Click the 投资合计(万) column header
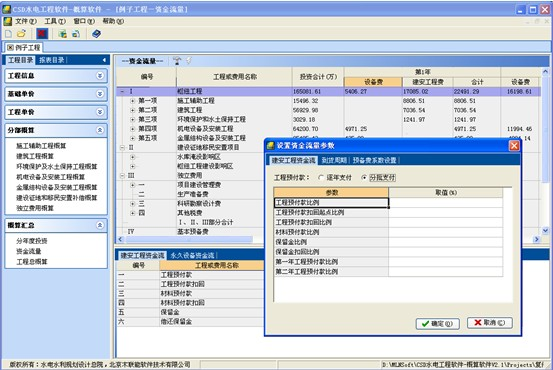Screen dimensions: 553x370 tap(318, 77)
